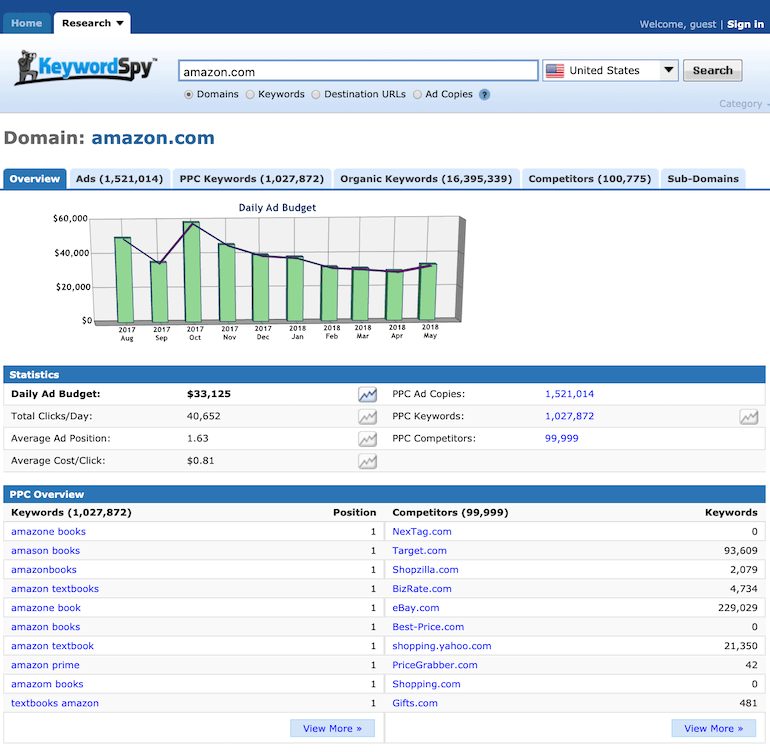Click the 40,652 Total Clicks/Day value
The image size is (770, 752).
pos(203,416)
